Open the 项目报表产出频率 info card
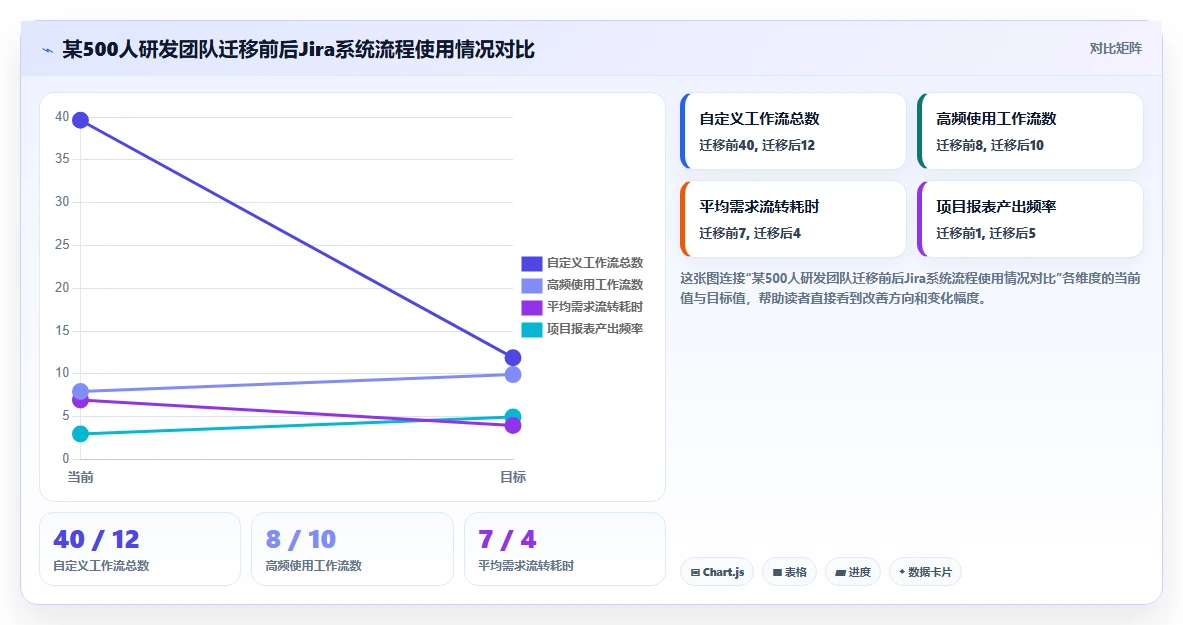 1030,219
